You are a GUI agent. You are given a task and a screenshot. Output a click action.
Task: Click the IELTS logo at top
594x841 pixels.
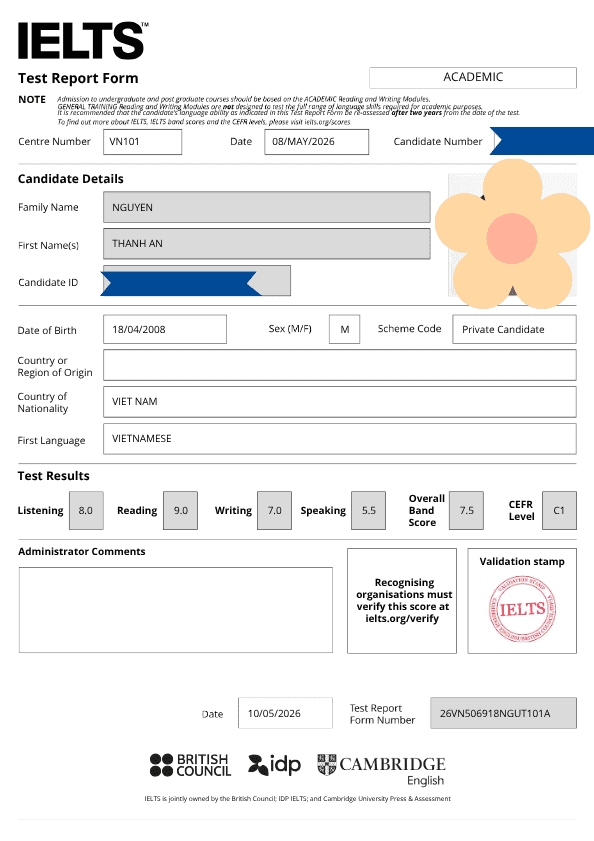tap(83, 40)
